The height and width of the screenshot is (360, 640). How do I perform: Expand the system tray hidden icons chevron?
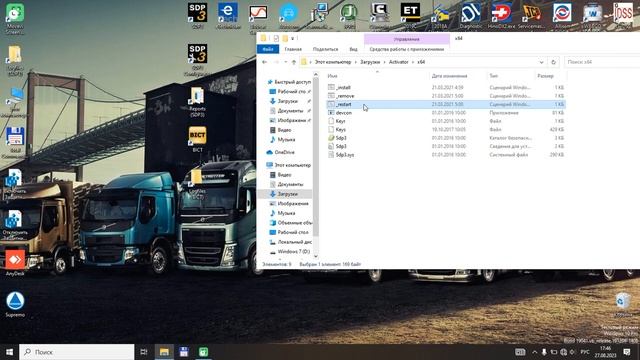pos(534,352)
